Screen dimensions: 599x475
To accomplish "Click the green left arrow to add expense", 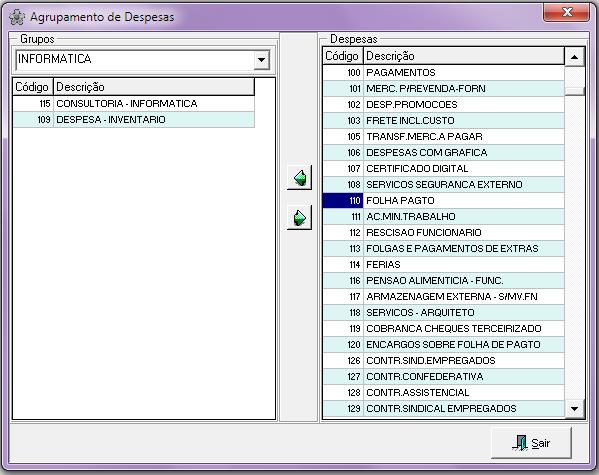I will [300, 178].
